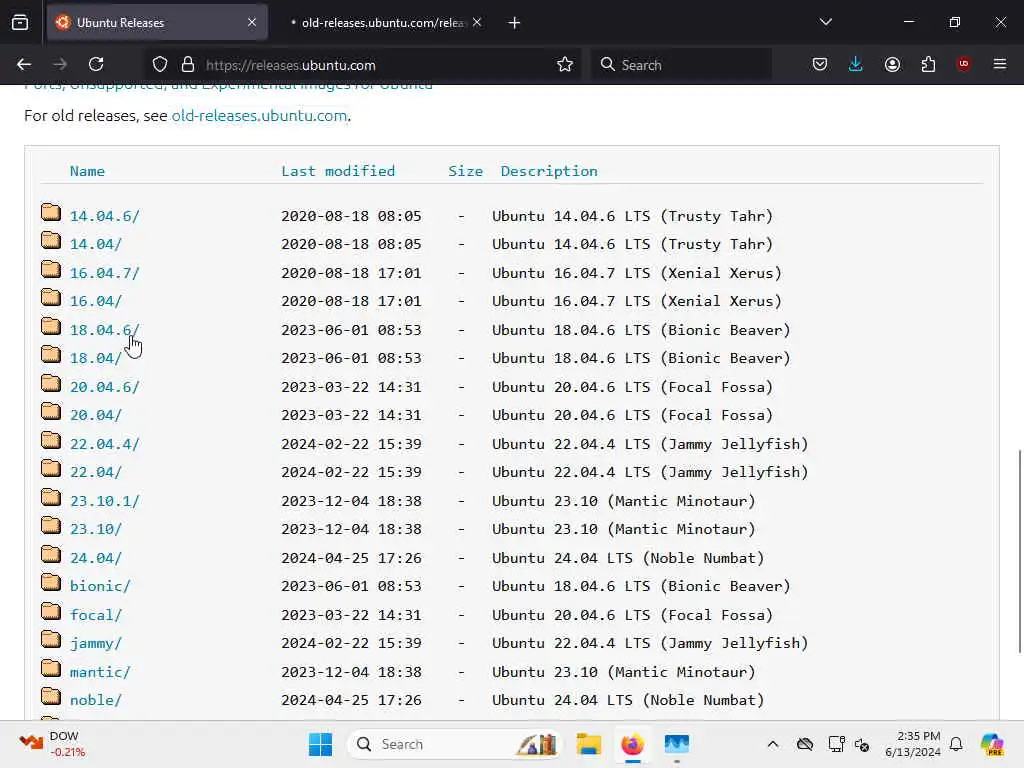1024x768 pixels.
Task: Open the 18.04.6/ directory
Action: [x=104, y=330]
